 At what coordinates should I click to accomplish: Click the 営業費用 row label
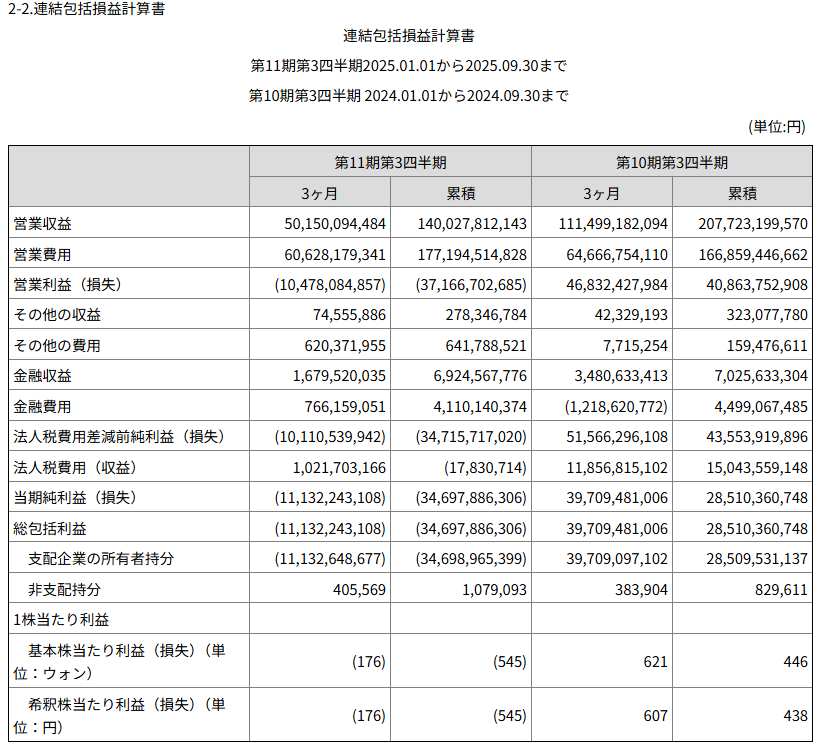coord(43,254)
